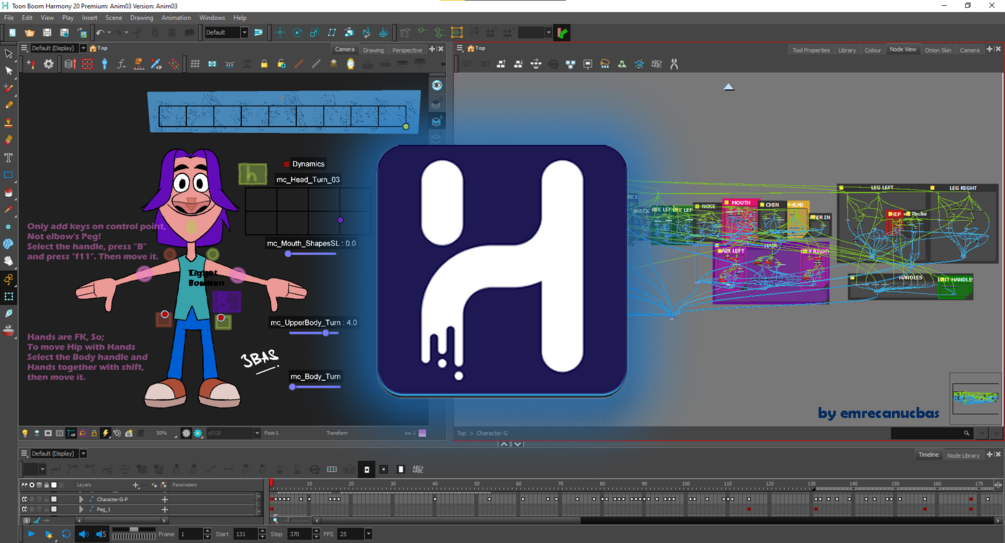The height and width of the screenshot is (543, 1005).
Task: Click the Open Scene folder icon
Action: [x=29, y=33]
